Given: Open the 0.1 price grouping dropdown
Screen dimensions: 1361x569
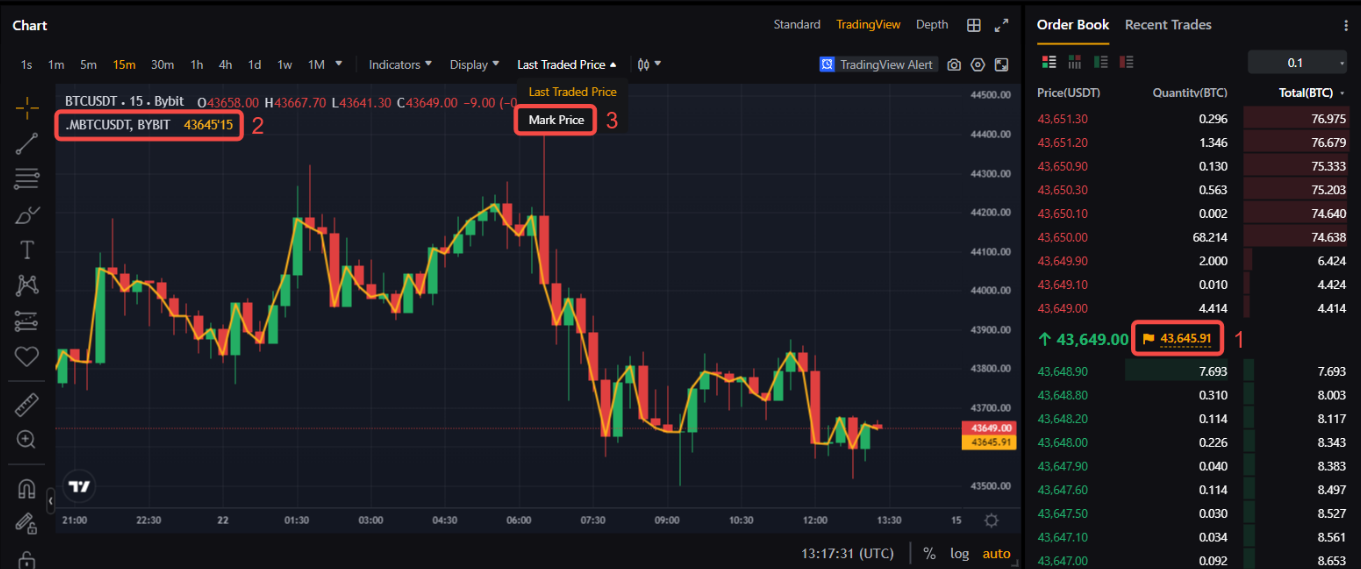Looking at the screenshot, I should (1297, 62).
